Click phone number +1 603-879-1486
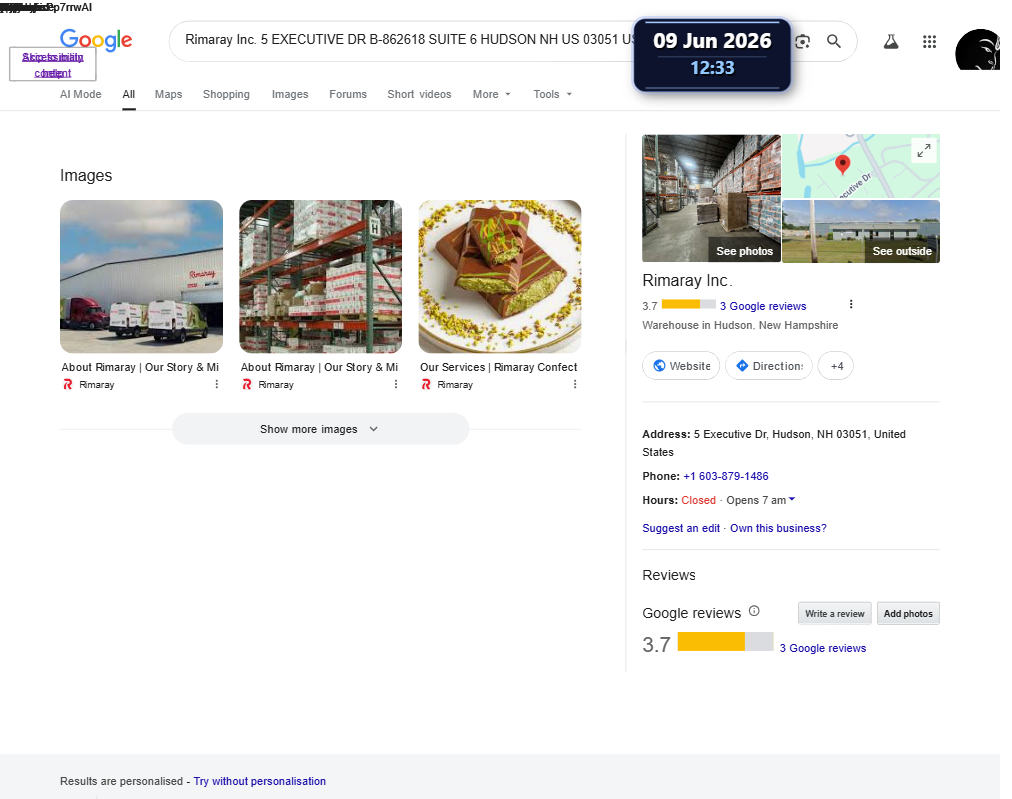Viewport: 1012px width, 799px height. (725, 476)
